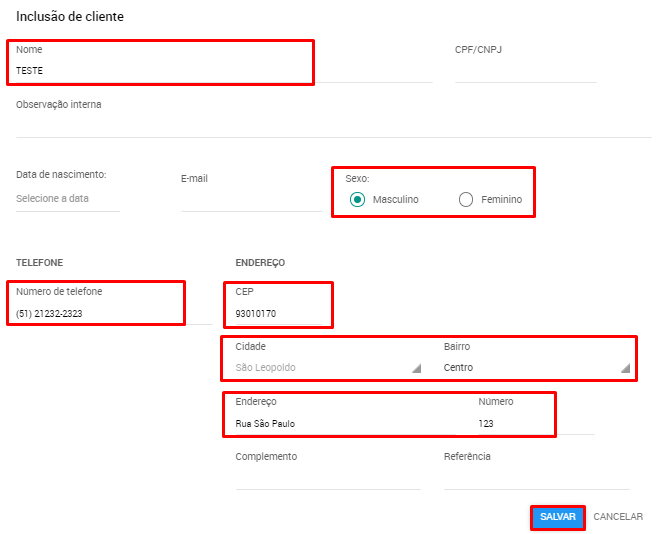Click the Masculino label text

pos(396,200)
